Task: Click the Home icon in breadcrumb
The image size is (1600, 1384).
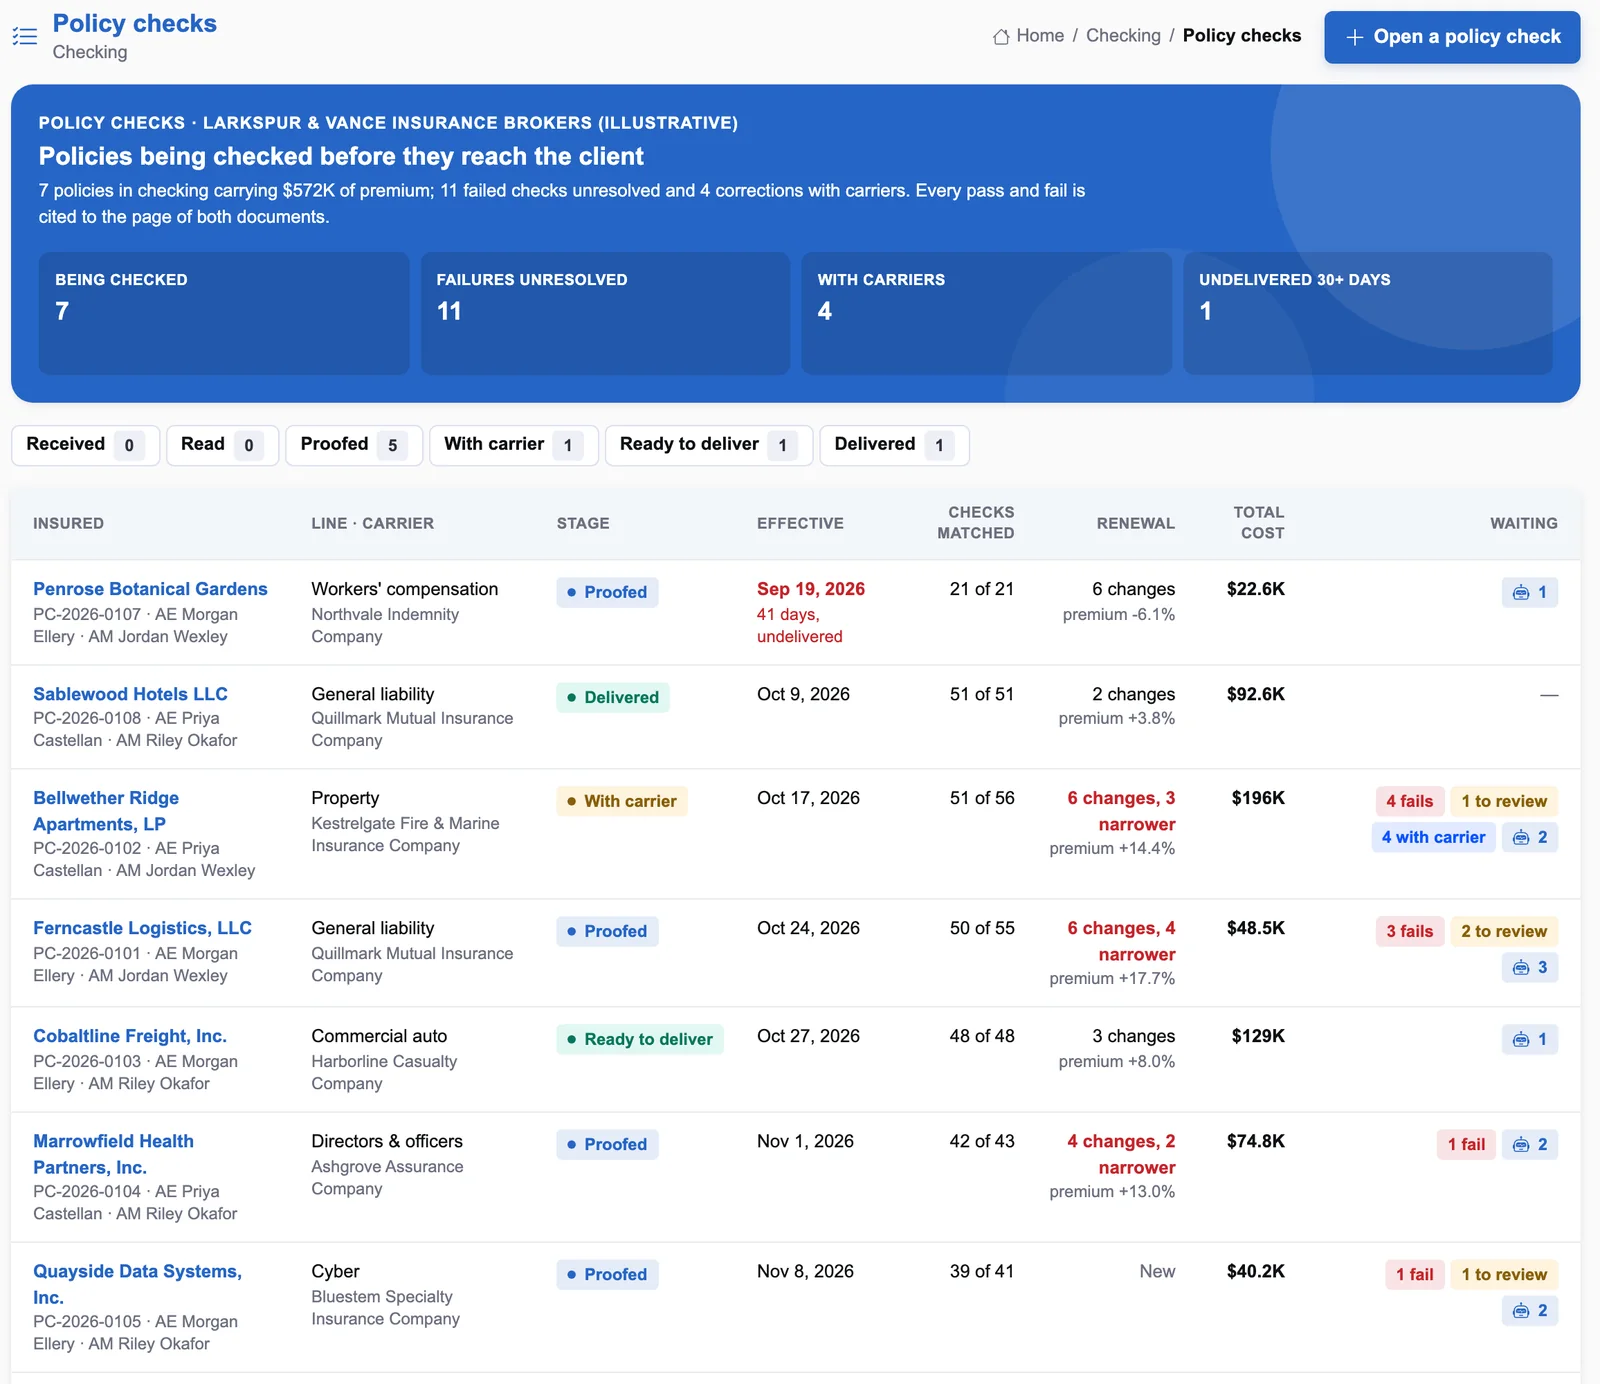Action: [1001, 36]
